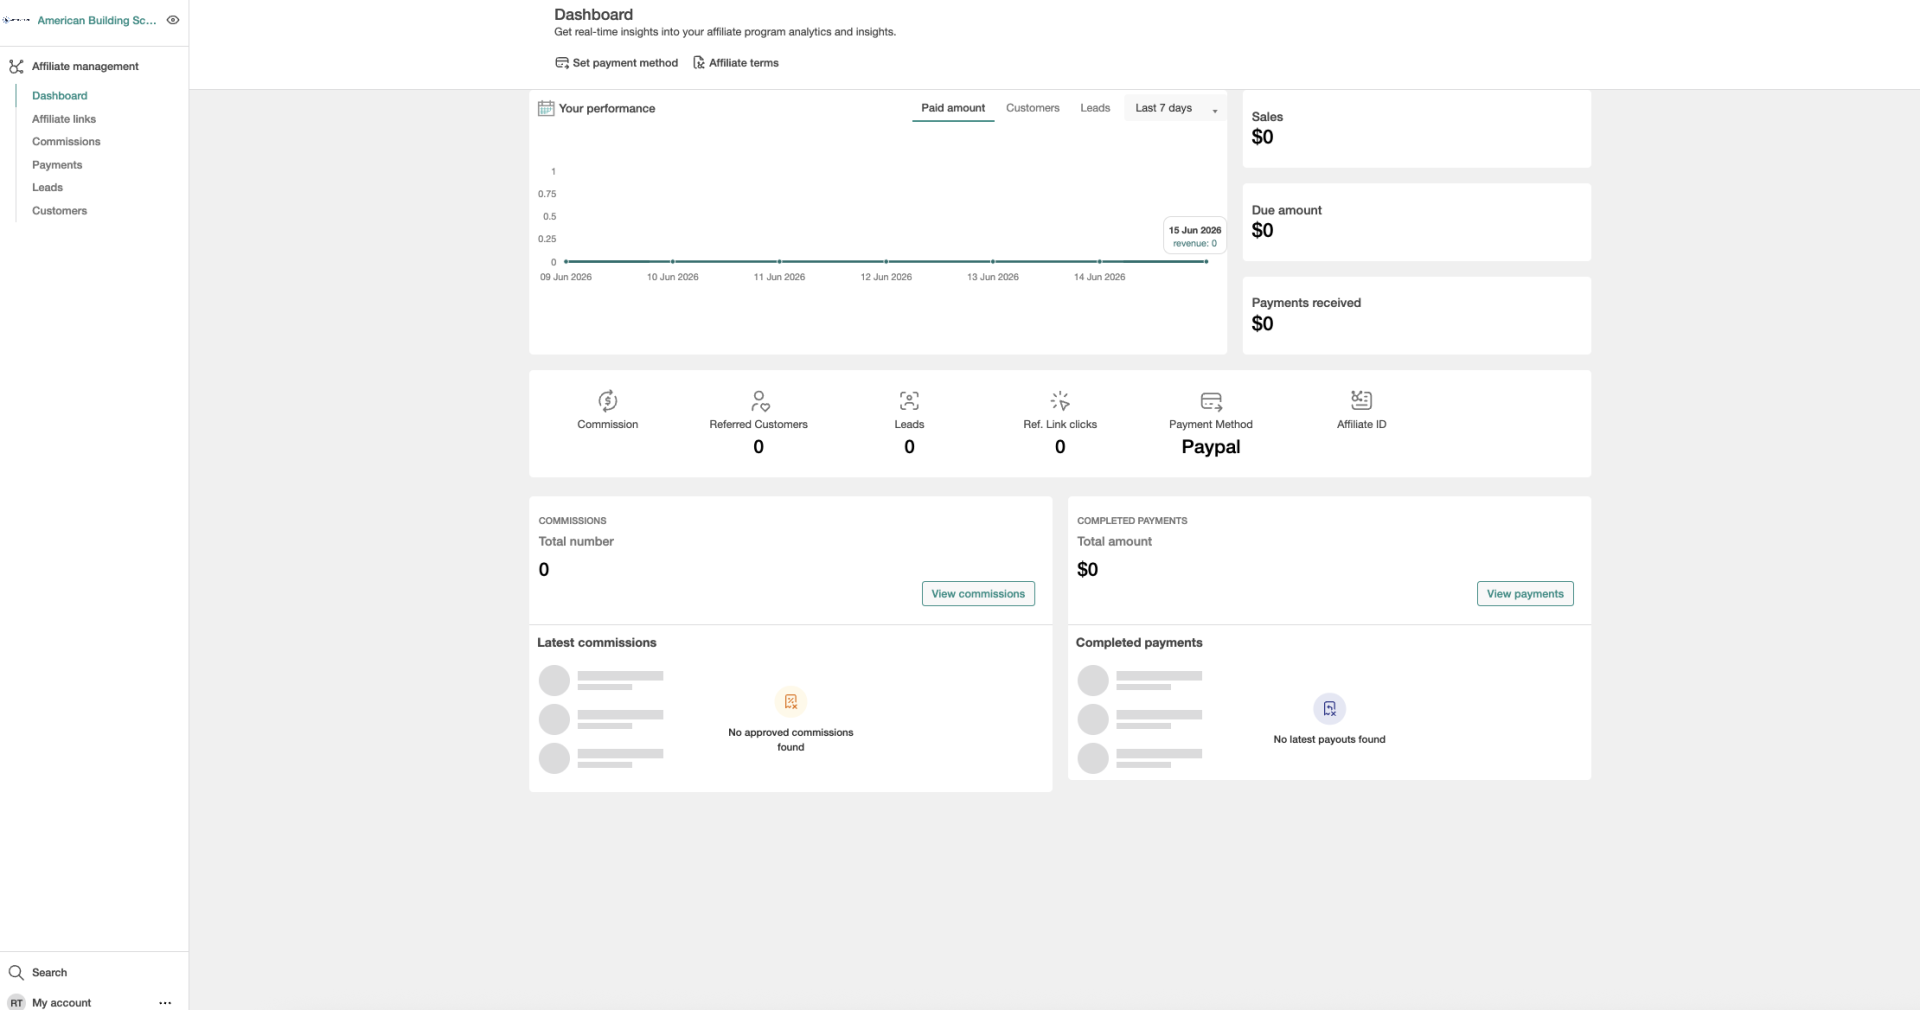Click the Set payment method card icon
The width and height of the screenshot is (1920, 1010).
(x=562, y=63)
